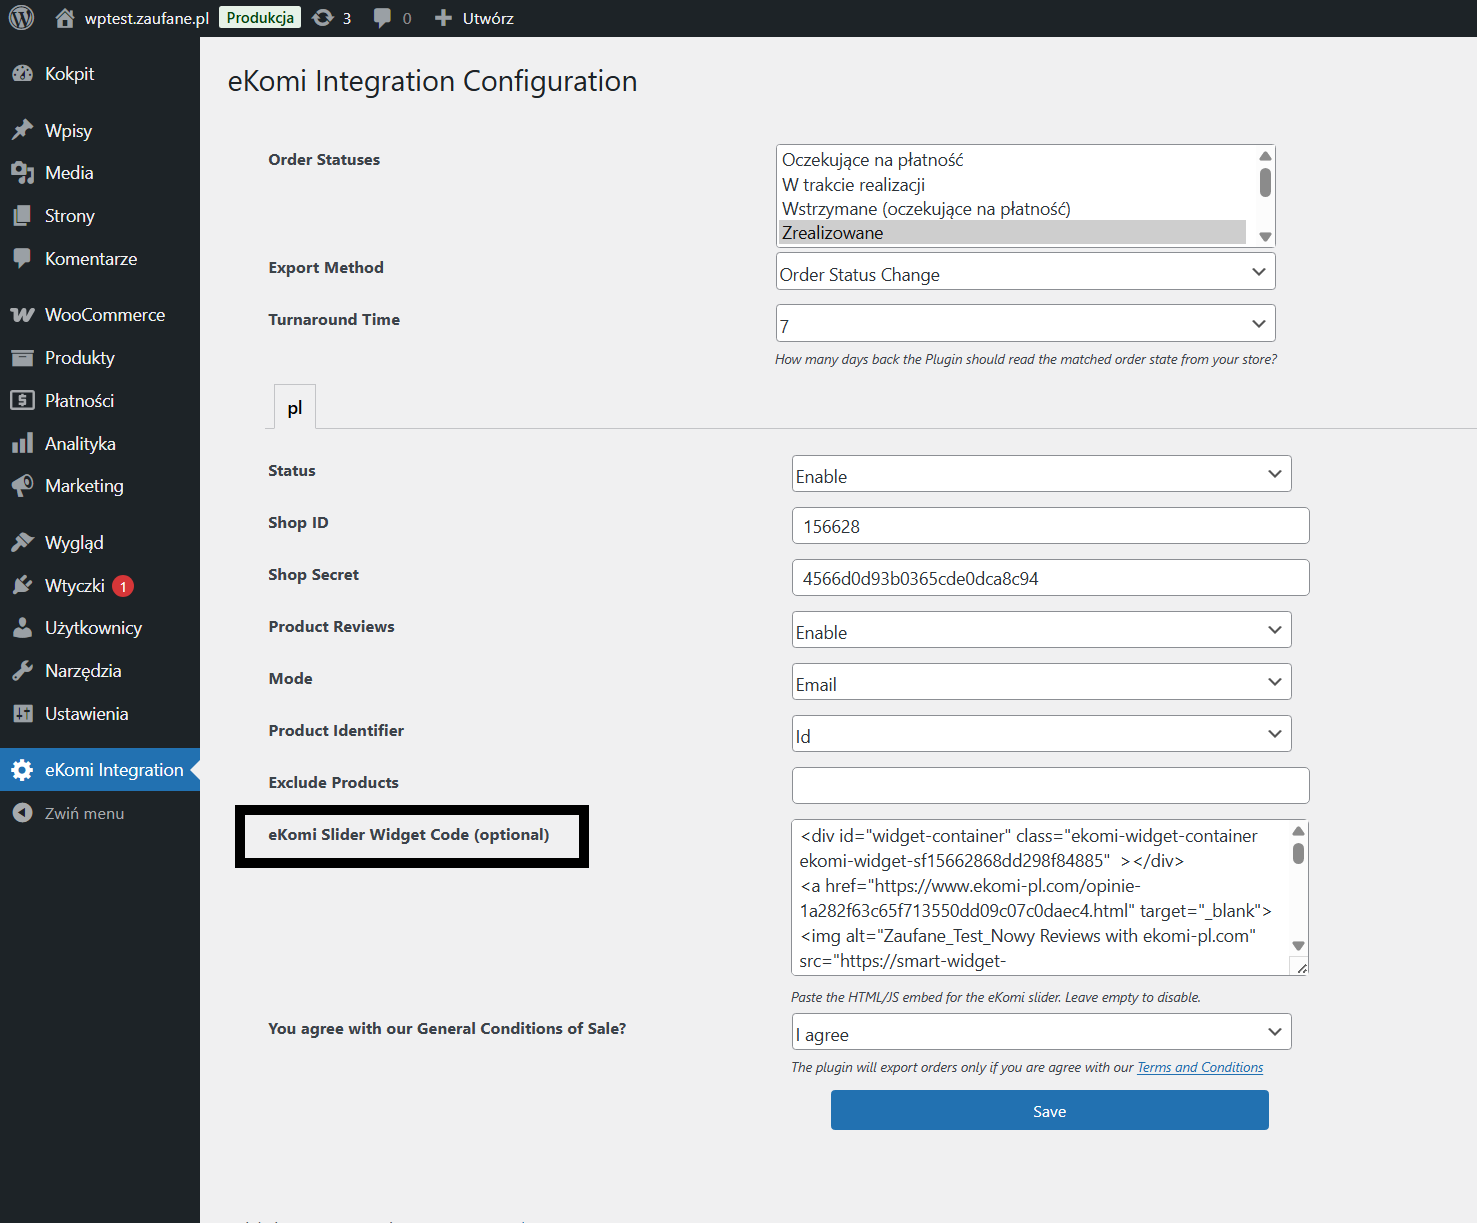Open the Product Reviews dropdown

coord(1041,630)
